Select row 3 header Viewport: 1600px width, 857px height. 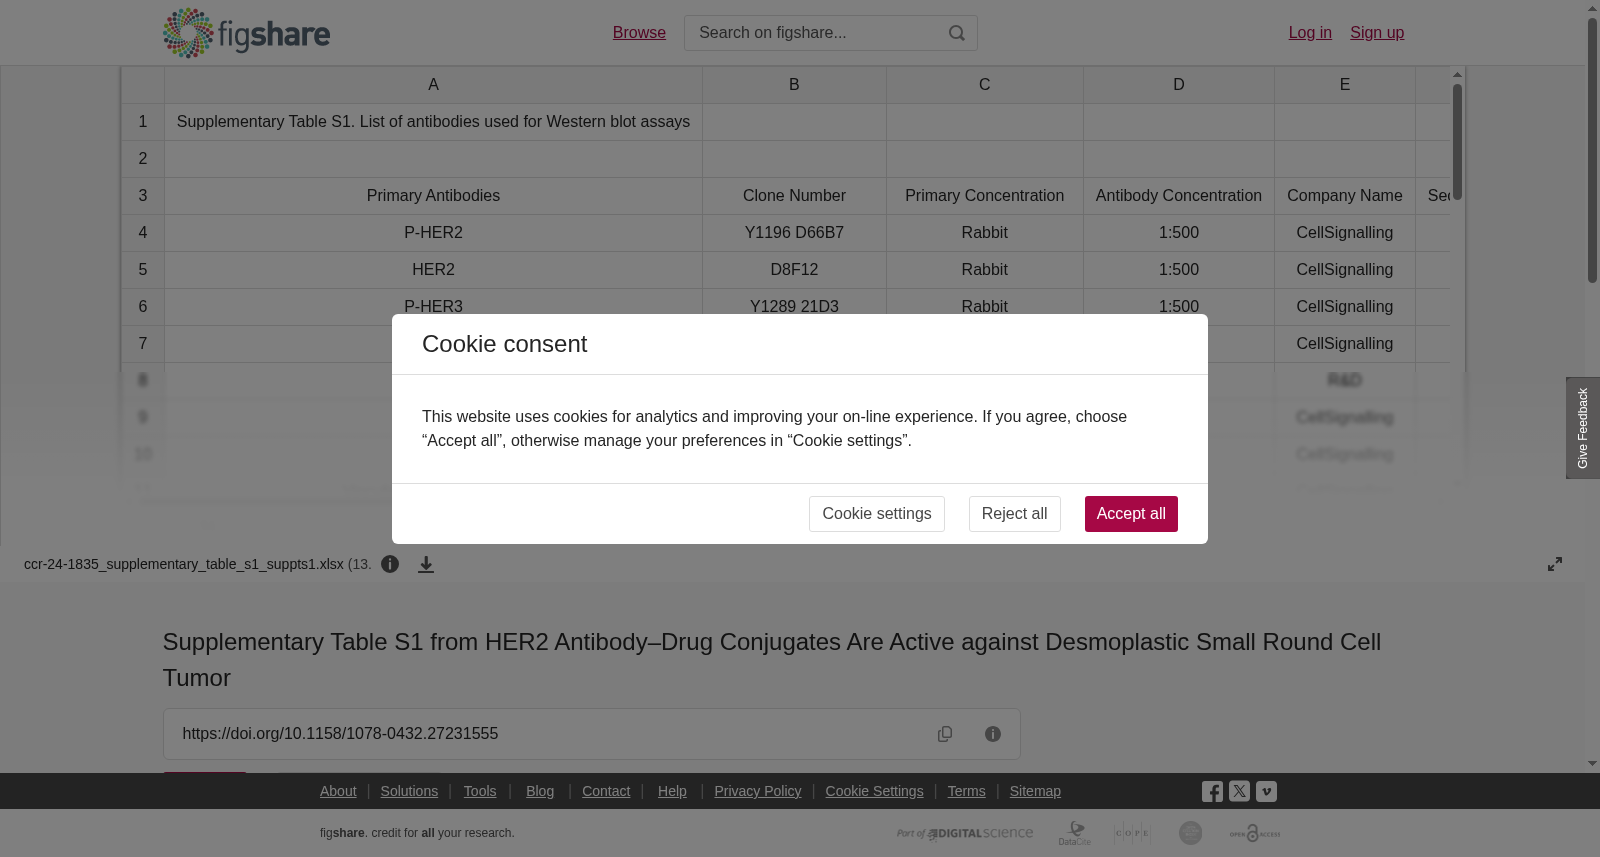pyautogui.click(x=143, y=196)
